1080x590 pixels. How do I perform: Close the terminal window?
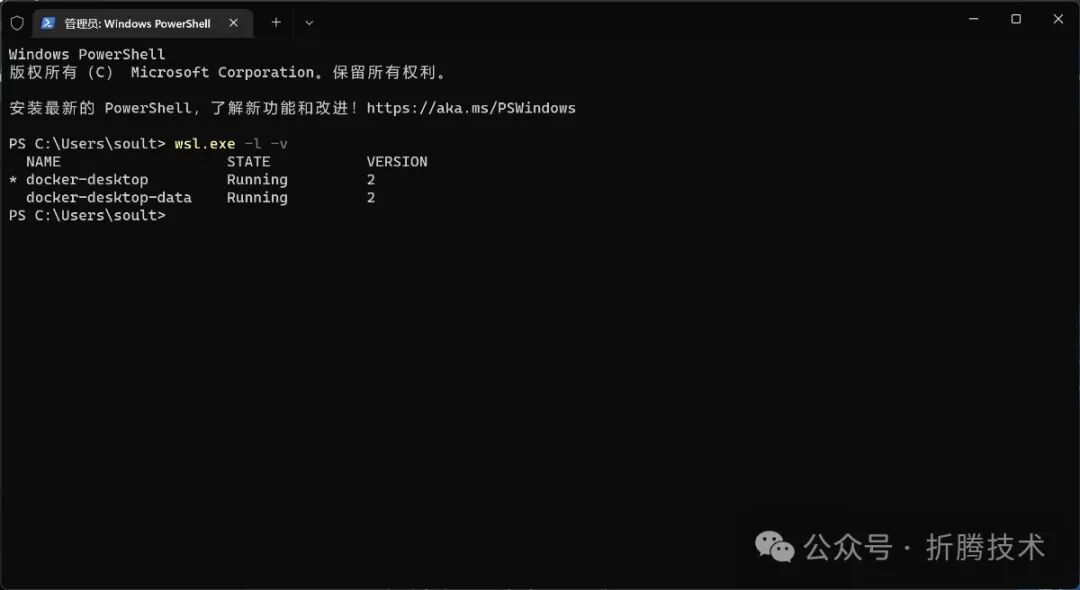[1058, 19]
